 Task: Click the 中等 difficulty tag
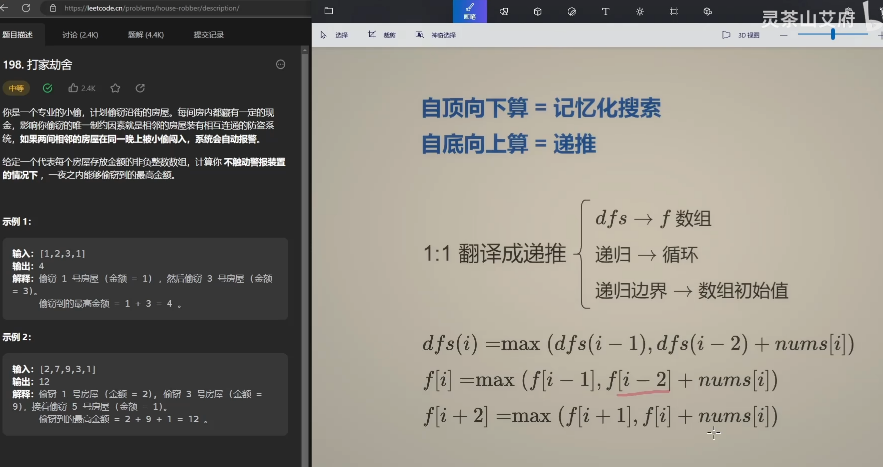(16, 88)
